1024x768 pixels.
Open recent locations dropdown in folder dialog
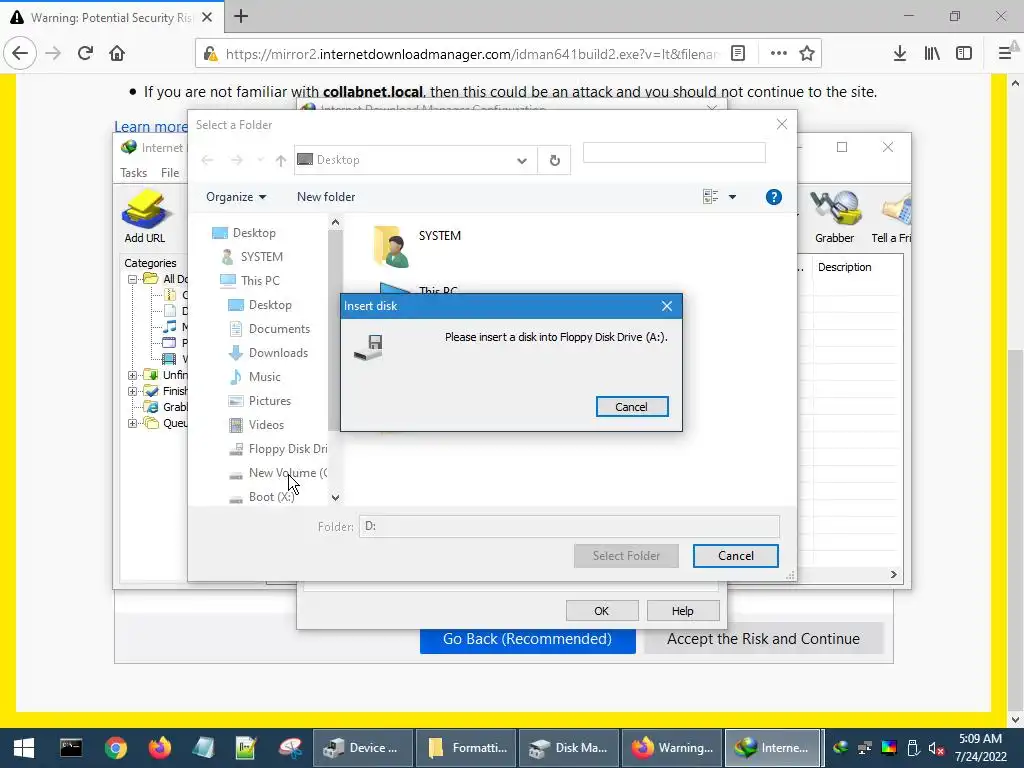[x=261, y=160]
